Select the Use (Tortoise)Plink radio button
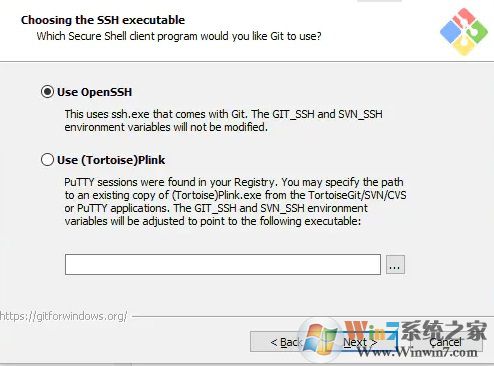This screenshot has width=494, height=366. [x=47, y=160]
